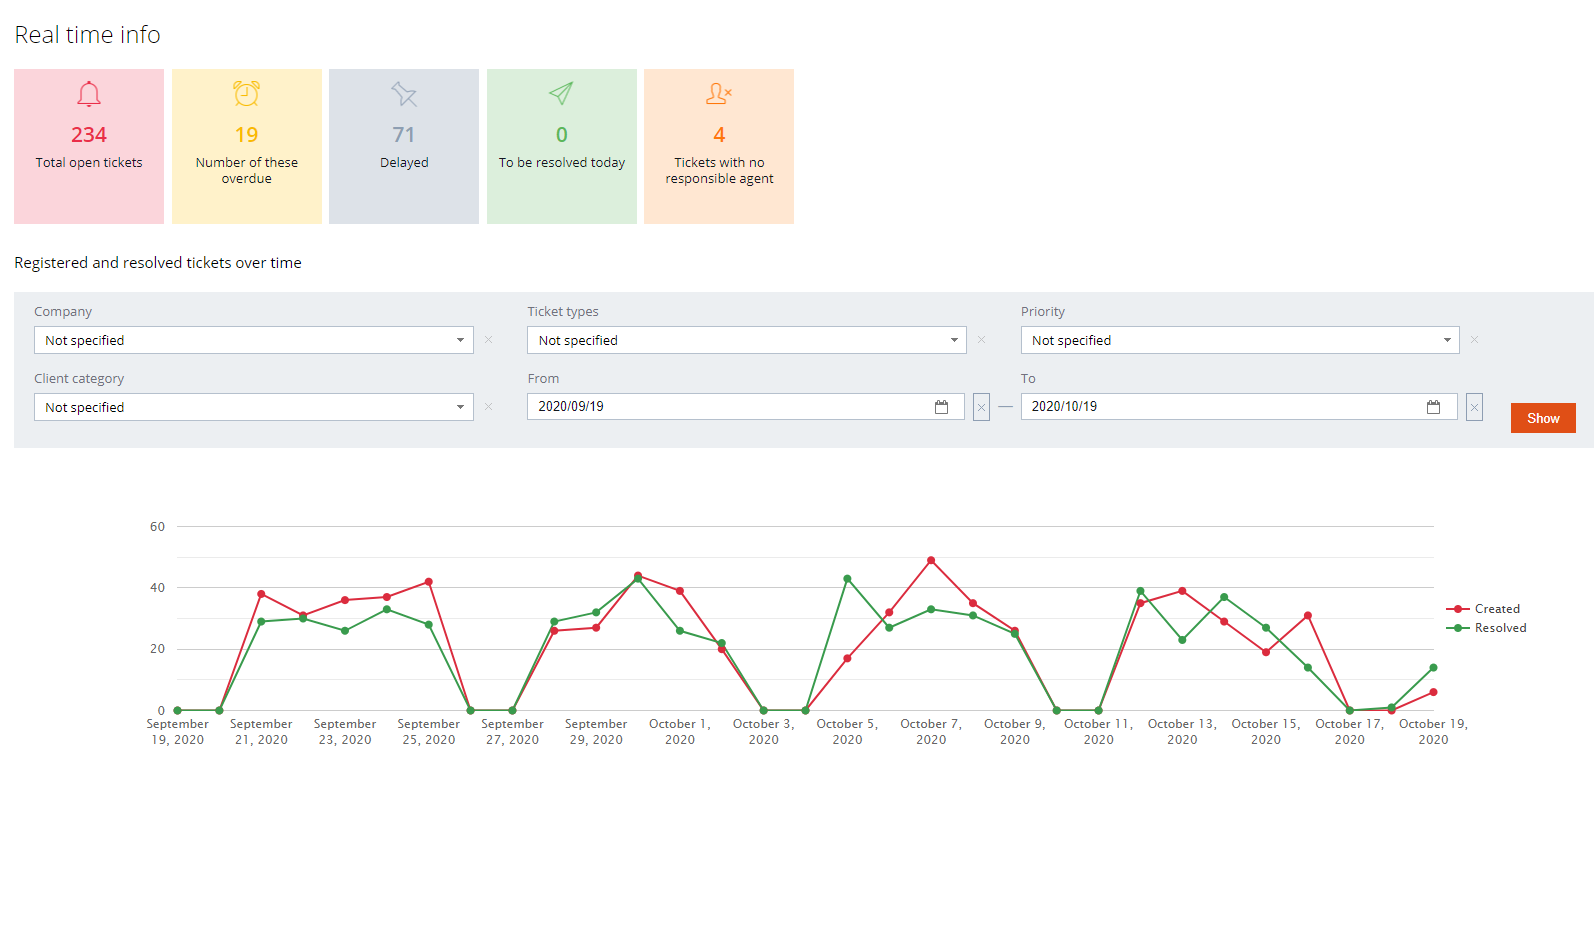Open the 71 Delayed tickets card

point(404,146)
